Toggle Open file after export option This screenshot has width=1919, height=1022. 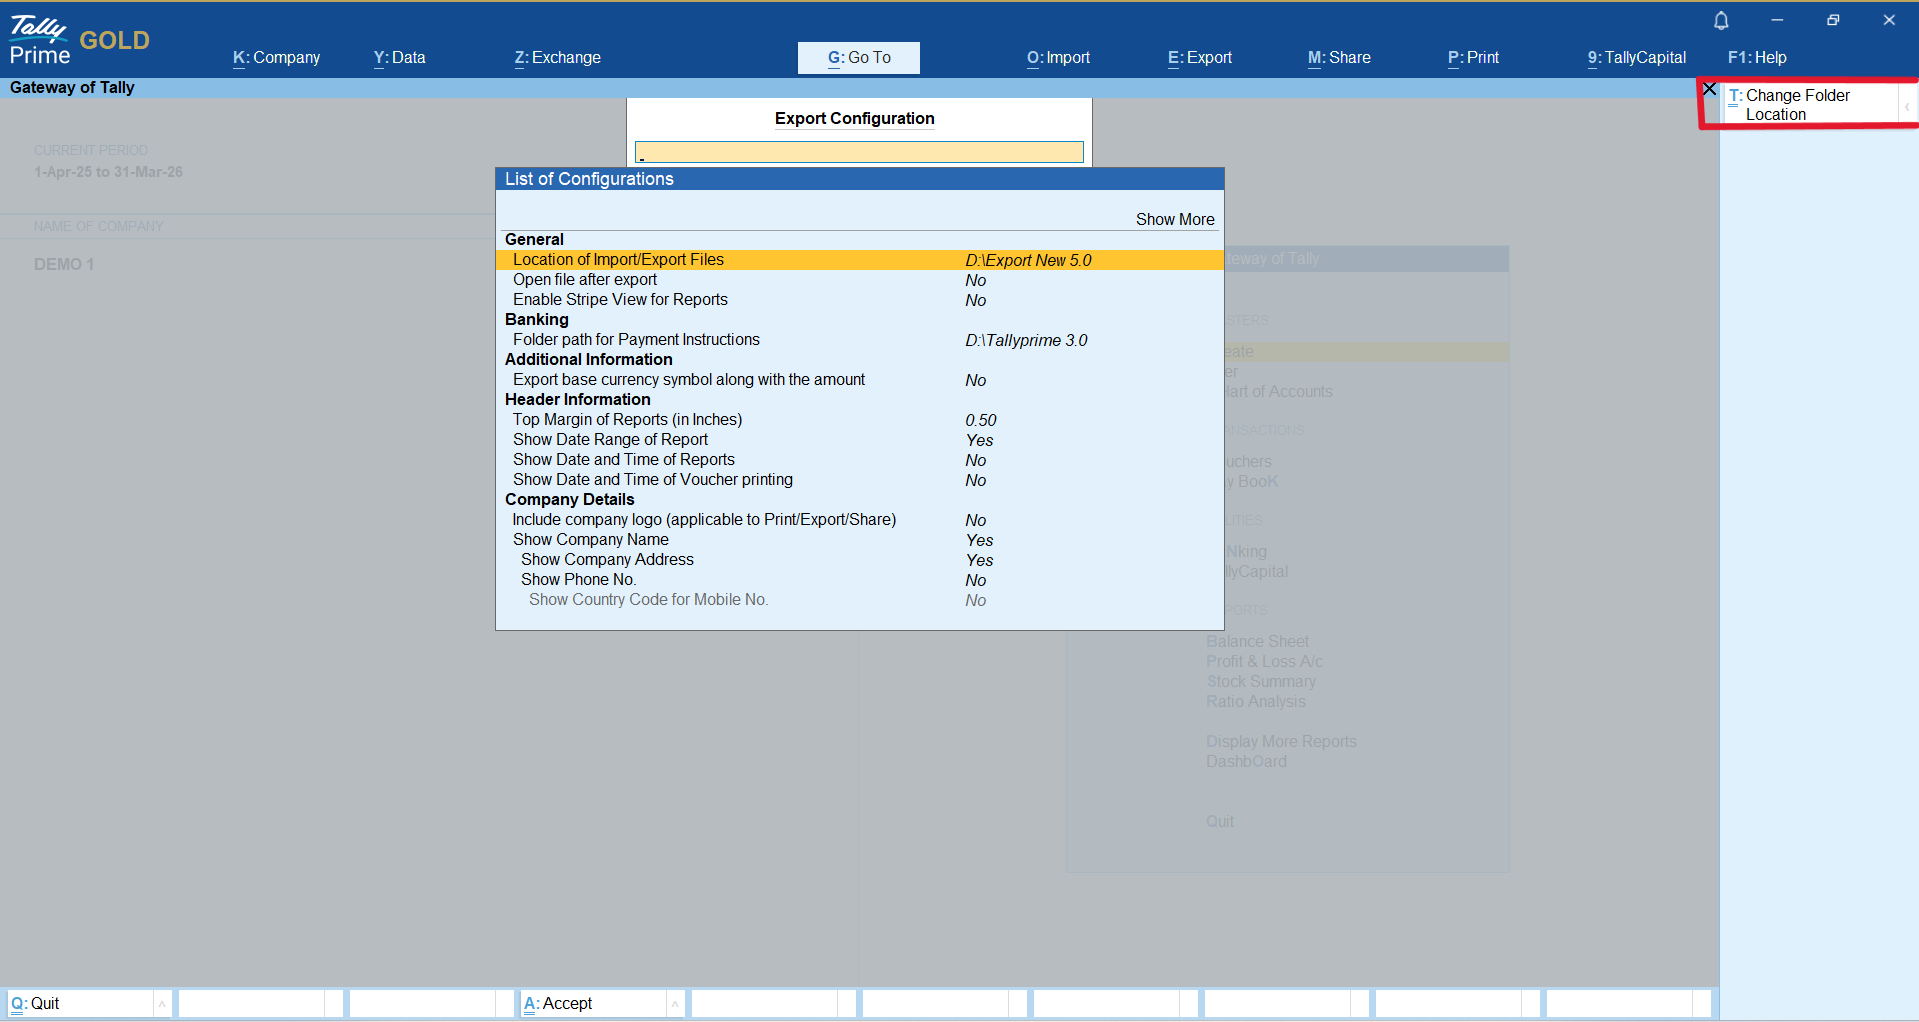coord(585,280)
